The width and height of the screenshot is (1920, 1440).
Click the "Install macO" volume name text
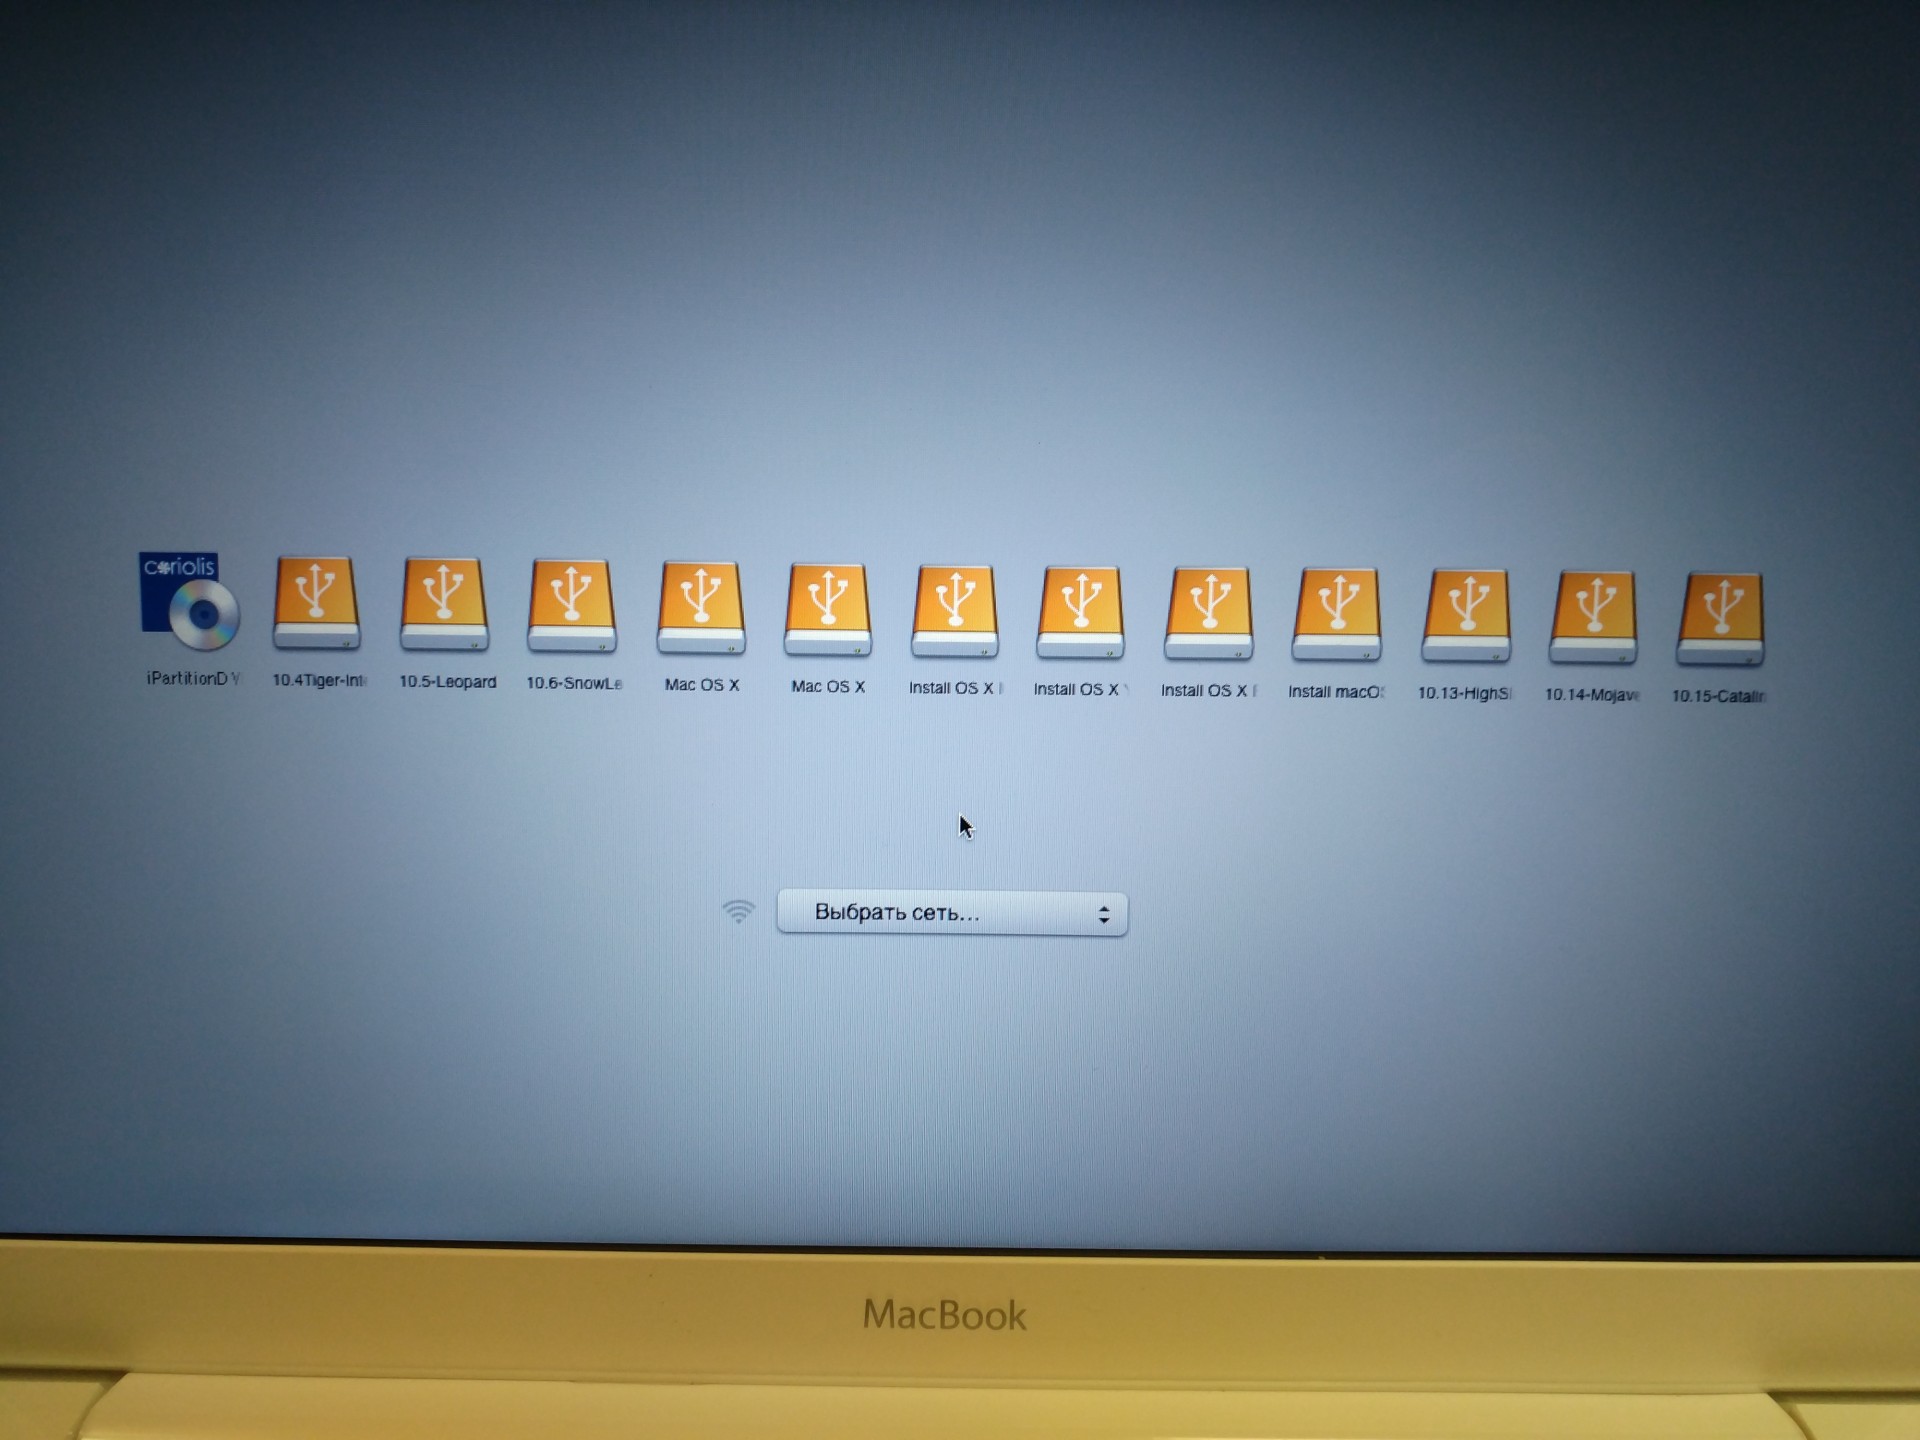click(x=1335, y=692)
